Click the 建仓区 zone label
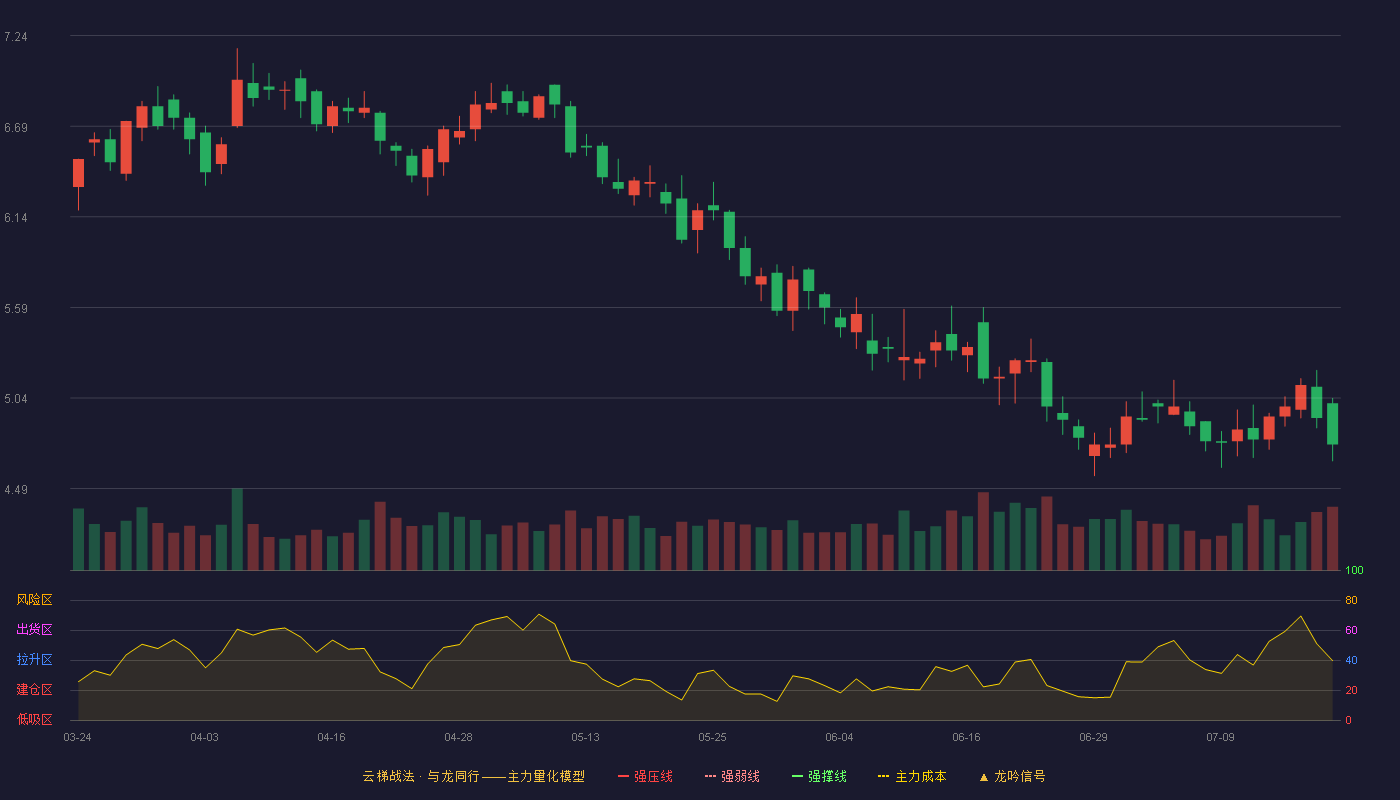Viewport: 1400px width, 800px height. pos(34,690)
